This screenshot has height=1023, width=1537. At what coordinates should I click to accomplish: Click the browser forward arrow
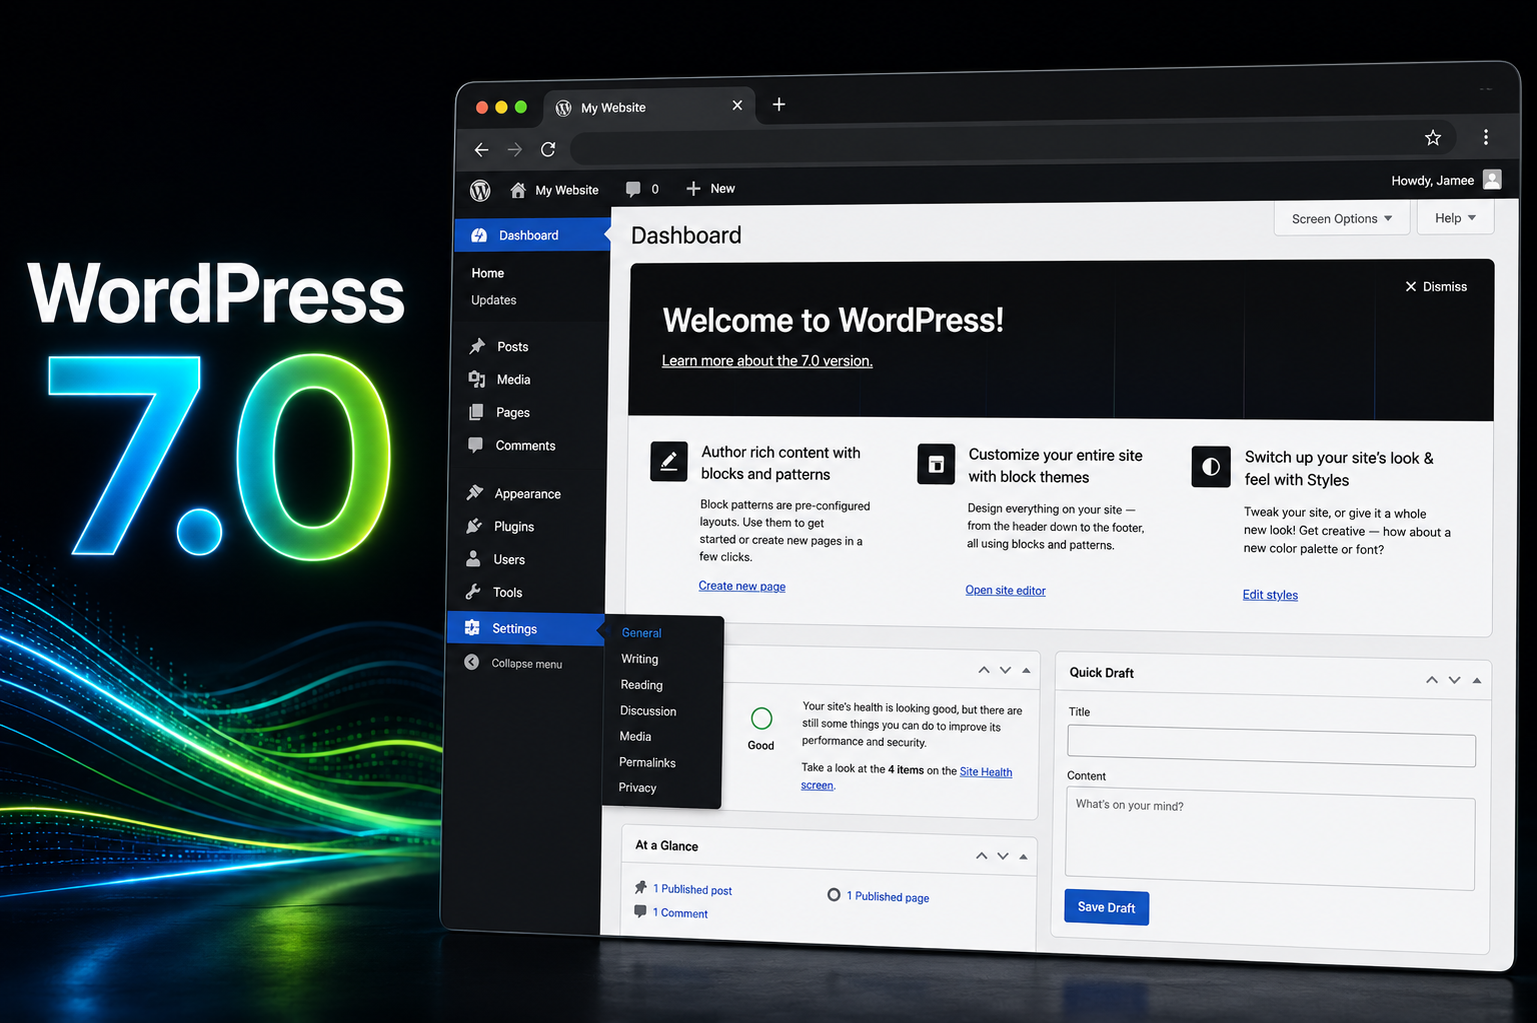(514, 150)
